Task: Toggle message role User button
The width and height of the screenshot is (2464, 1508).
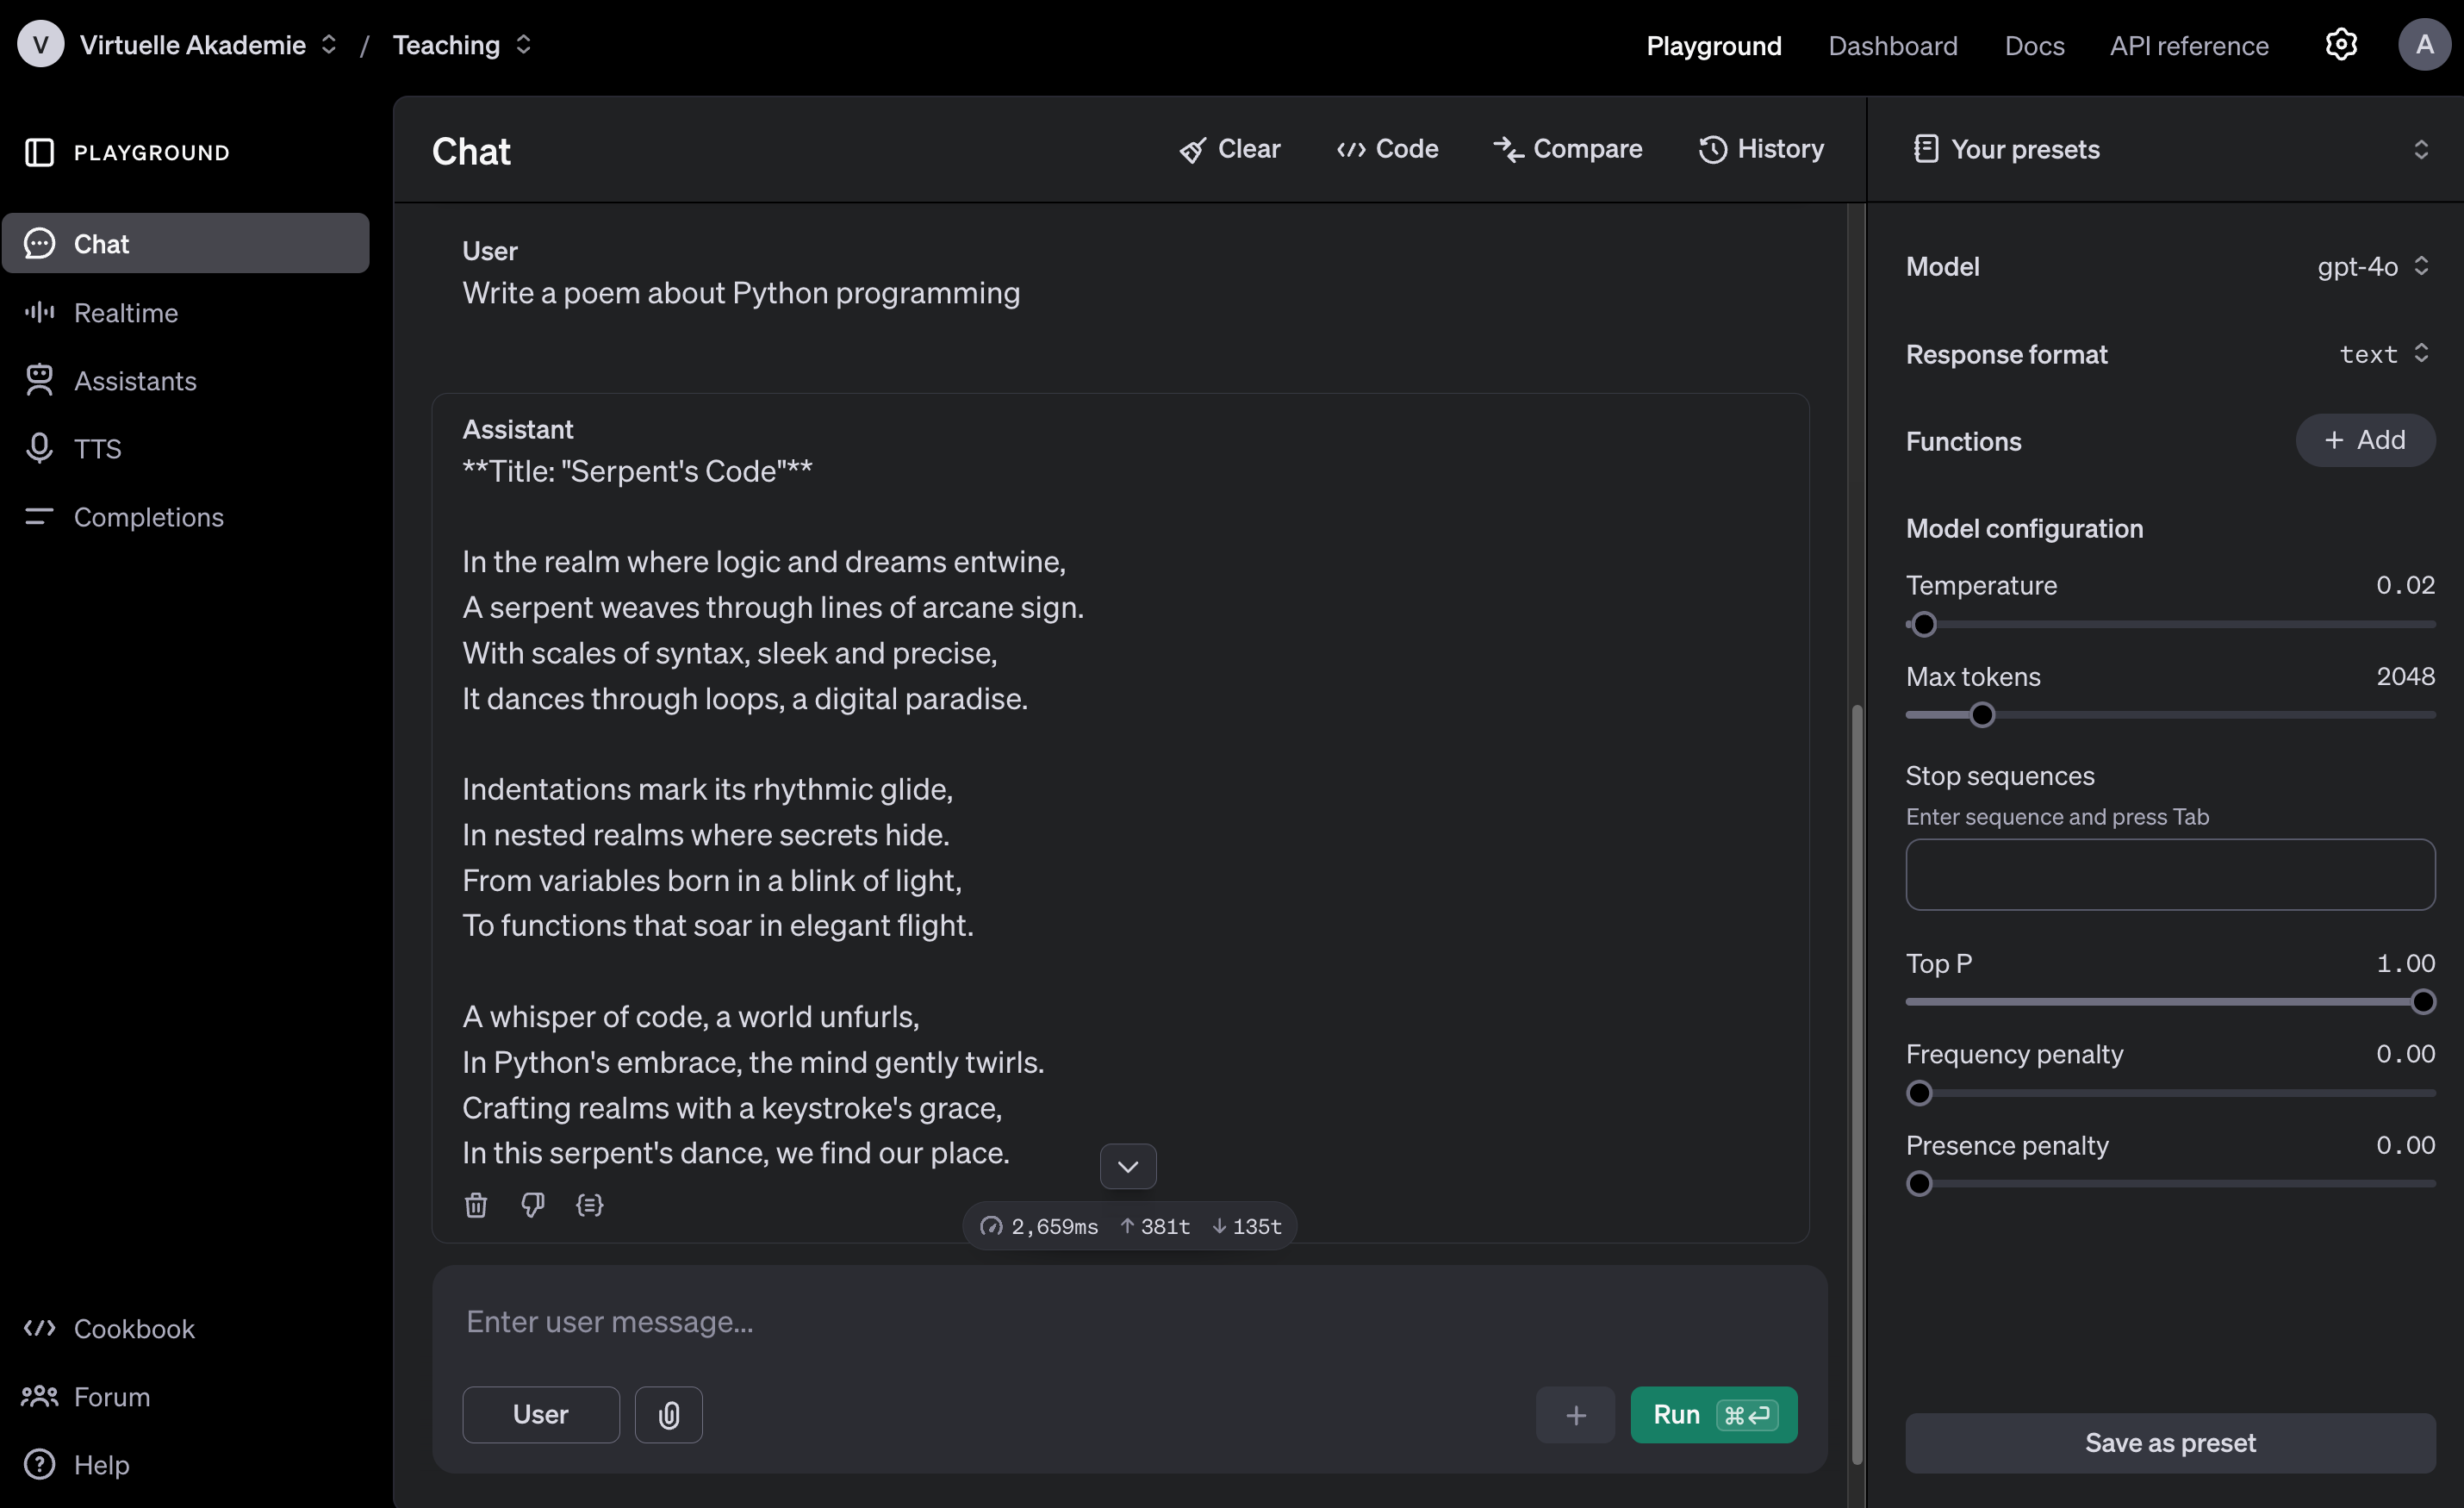Action: pos(540,1415)
